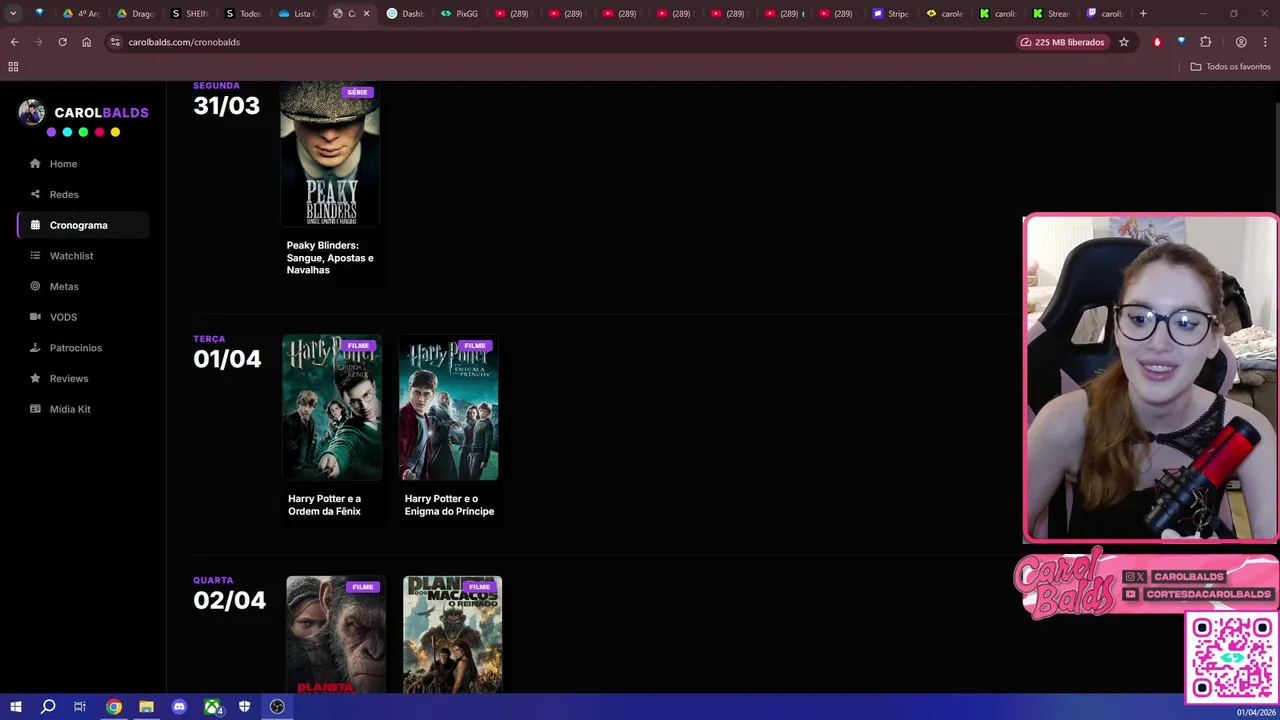This screenshot has width=1280, height=720.
Task: Switch to the Lista tab
Action: point(298,14)
